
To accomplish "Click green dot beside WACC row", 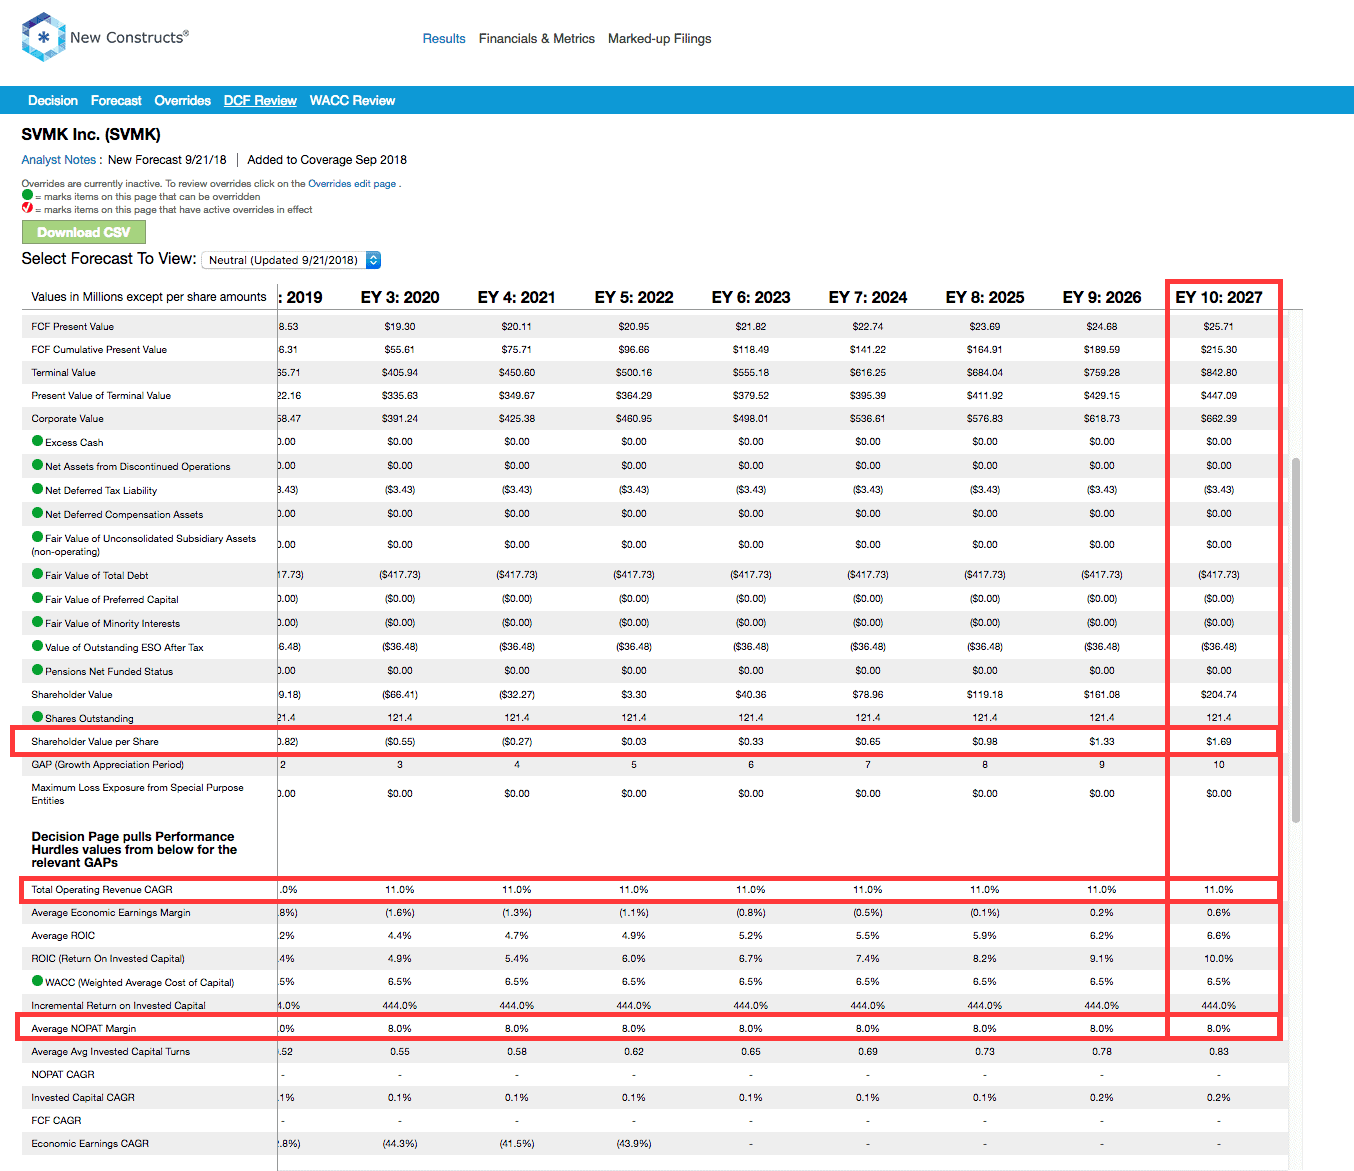I will (x=37, y=981).
